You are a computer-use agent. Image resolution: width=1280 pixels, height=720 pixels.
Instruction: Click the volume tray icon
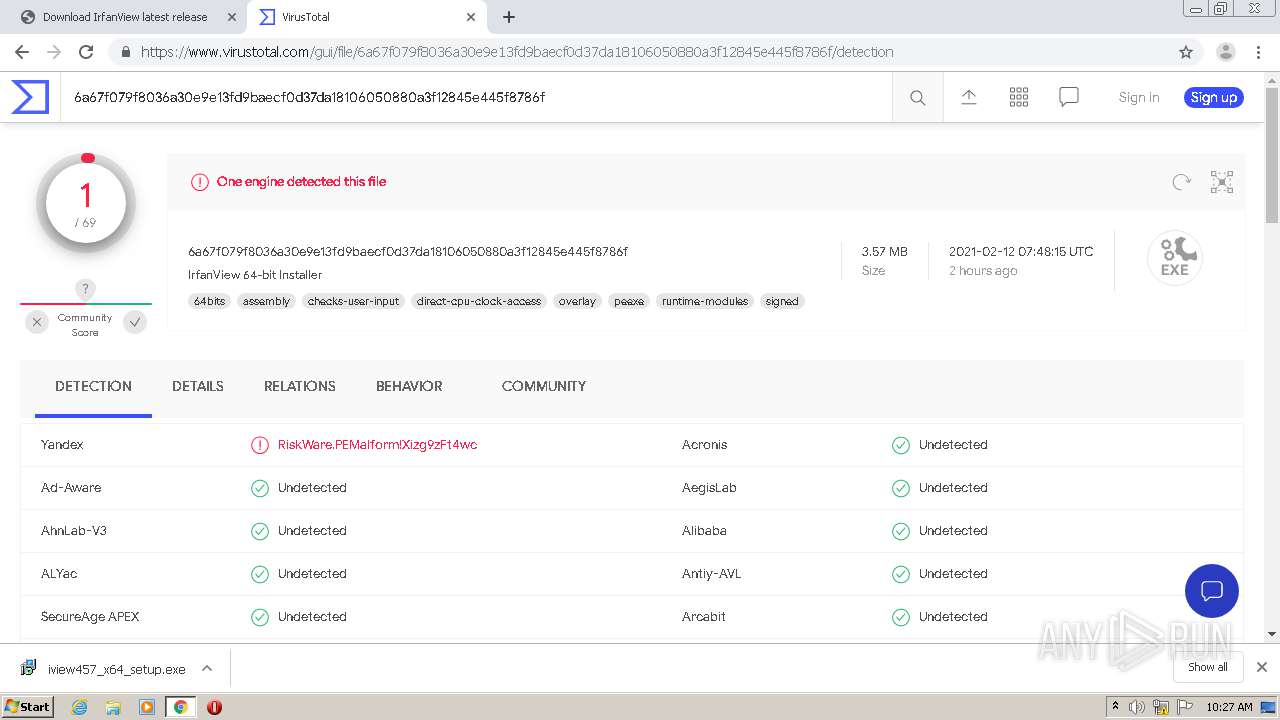click(1137, 707)
